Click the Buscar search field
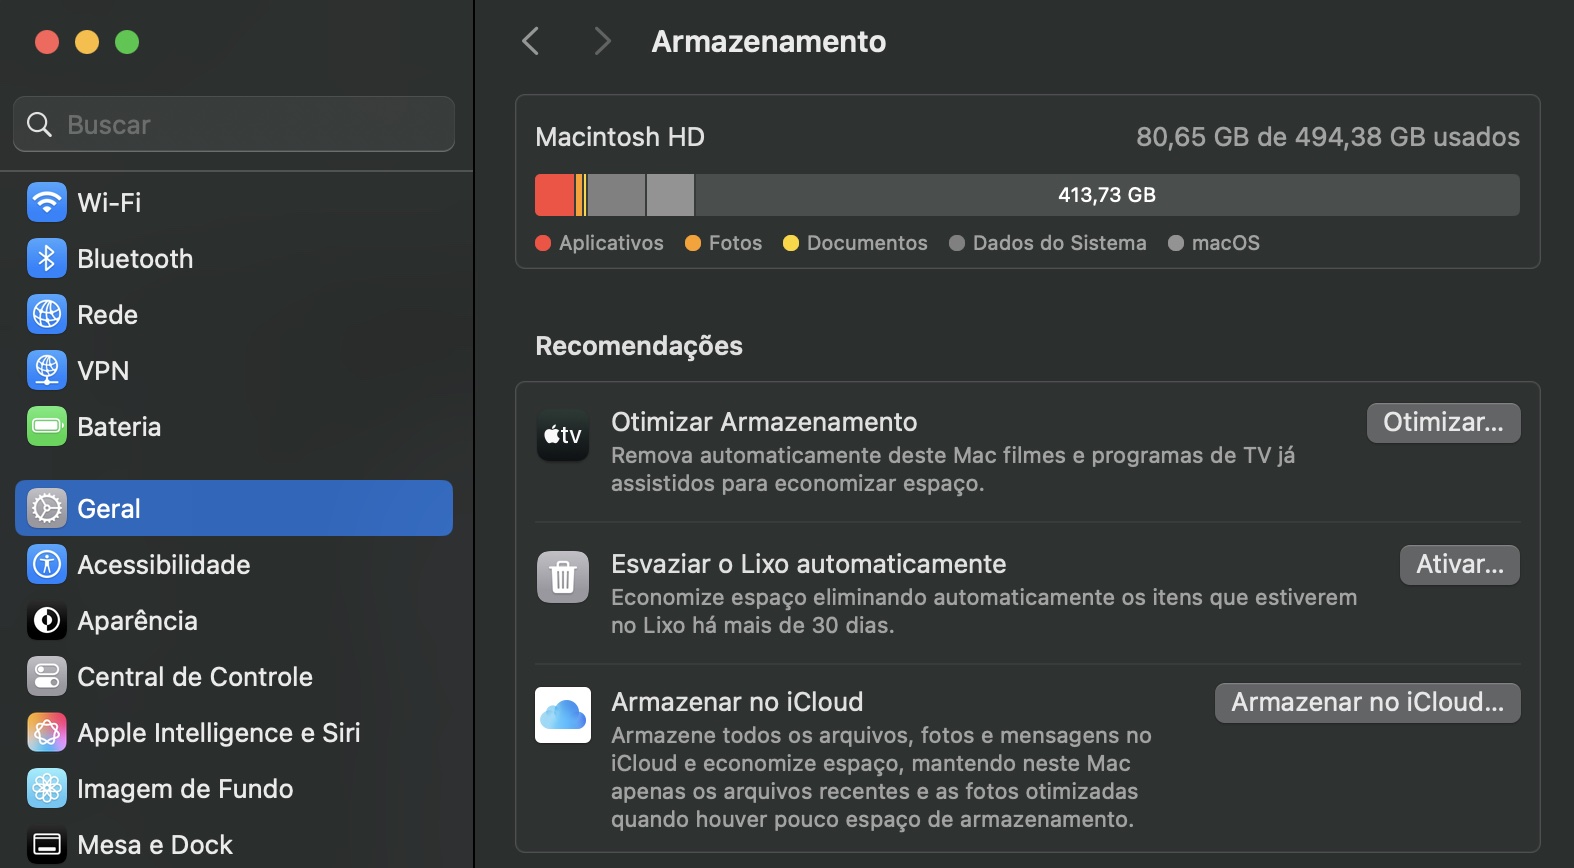Viewport: 1574px width, 868px height. pyautogui.click(x=234, y=124)
